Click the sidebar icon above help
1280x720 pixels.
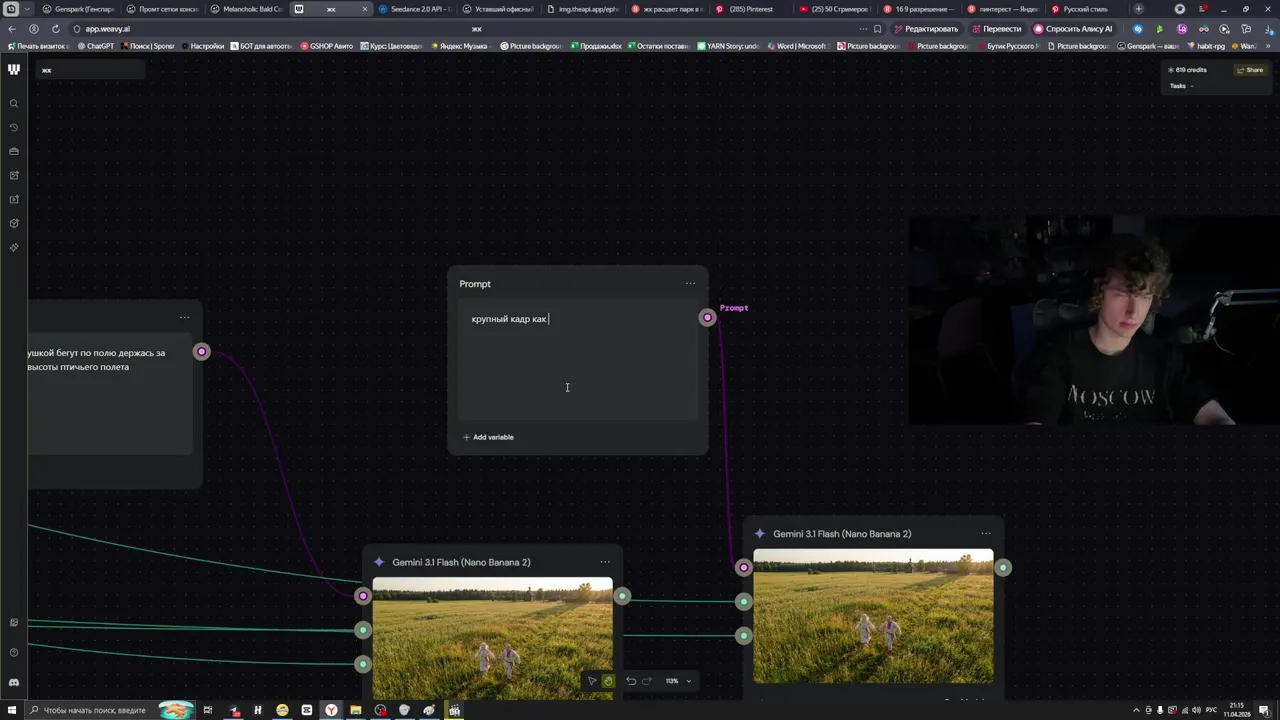point(14,623)
